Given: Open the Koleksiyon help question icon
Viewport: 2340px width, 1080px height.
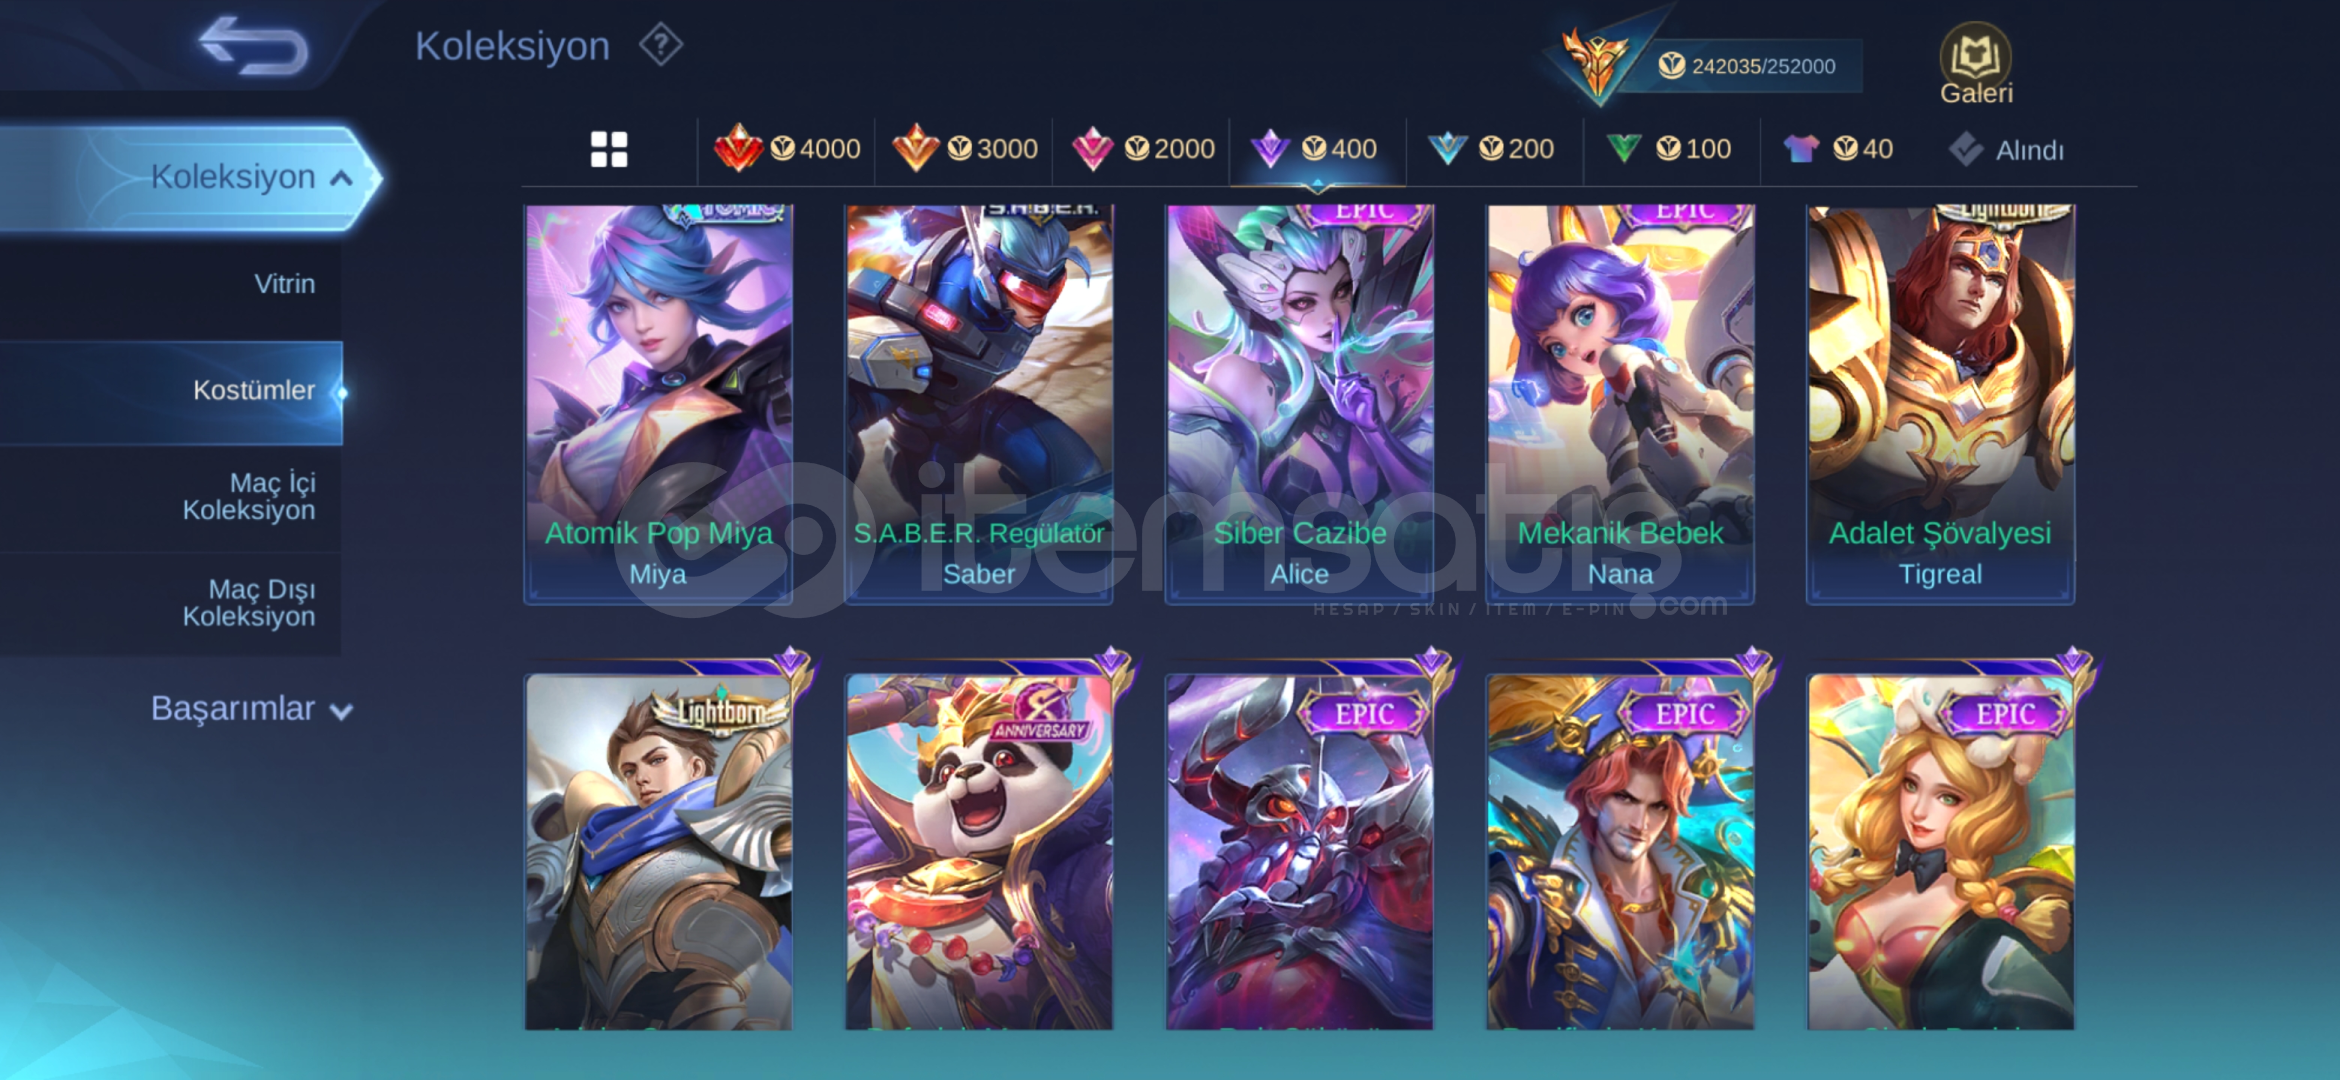Looking at the screenshot, I should pyautogui.click(x=661, y=45).
